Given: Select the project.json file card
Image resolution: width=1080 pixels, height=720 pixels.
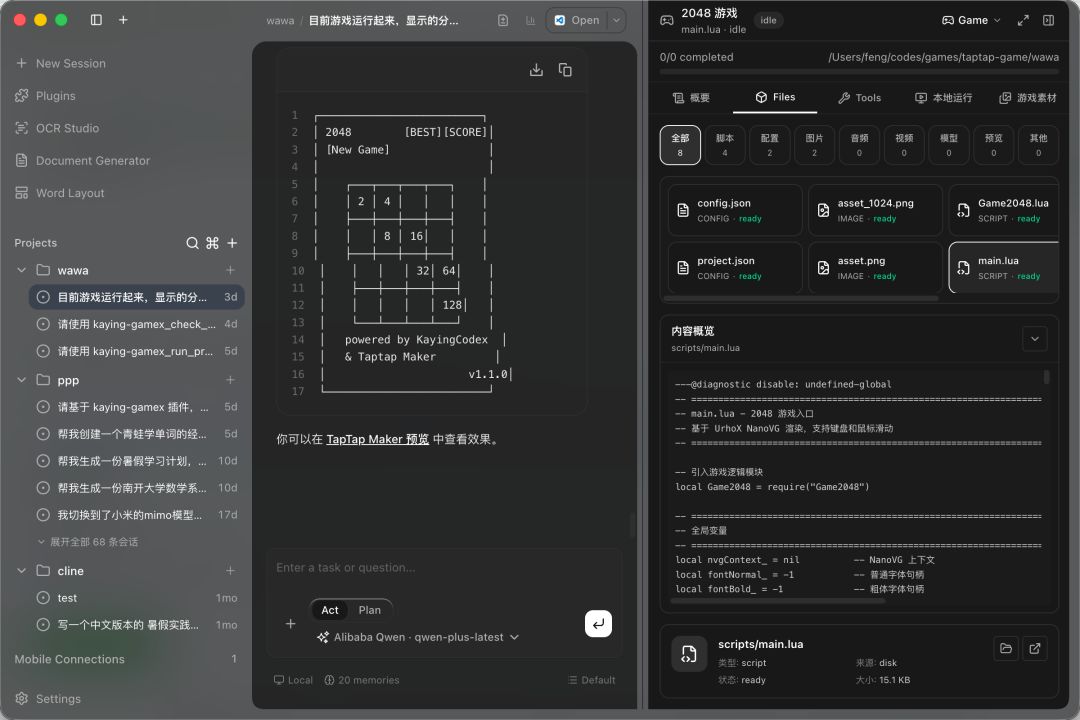Looking at the screenshot, I should pos(735,267).
